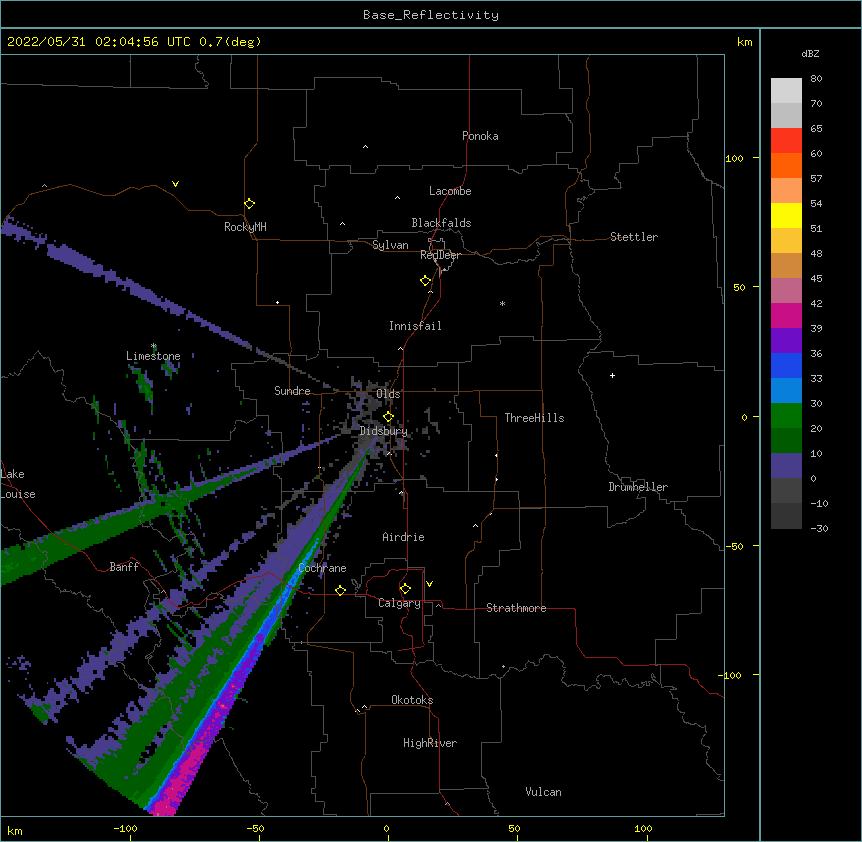This screenshot has height=842, width=862.
Task: Select the HighRiver label
Action: [x=430, y=743]
